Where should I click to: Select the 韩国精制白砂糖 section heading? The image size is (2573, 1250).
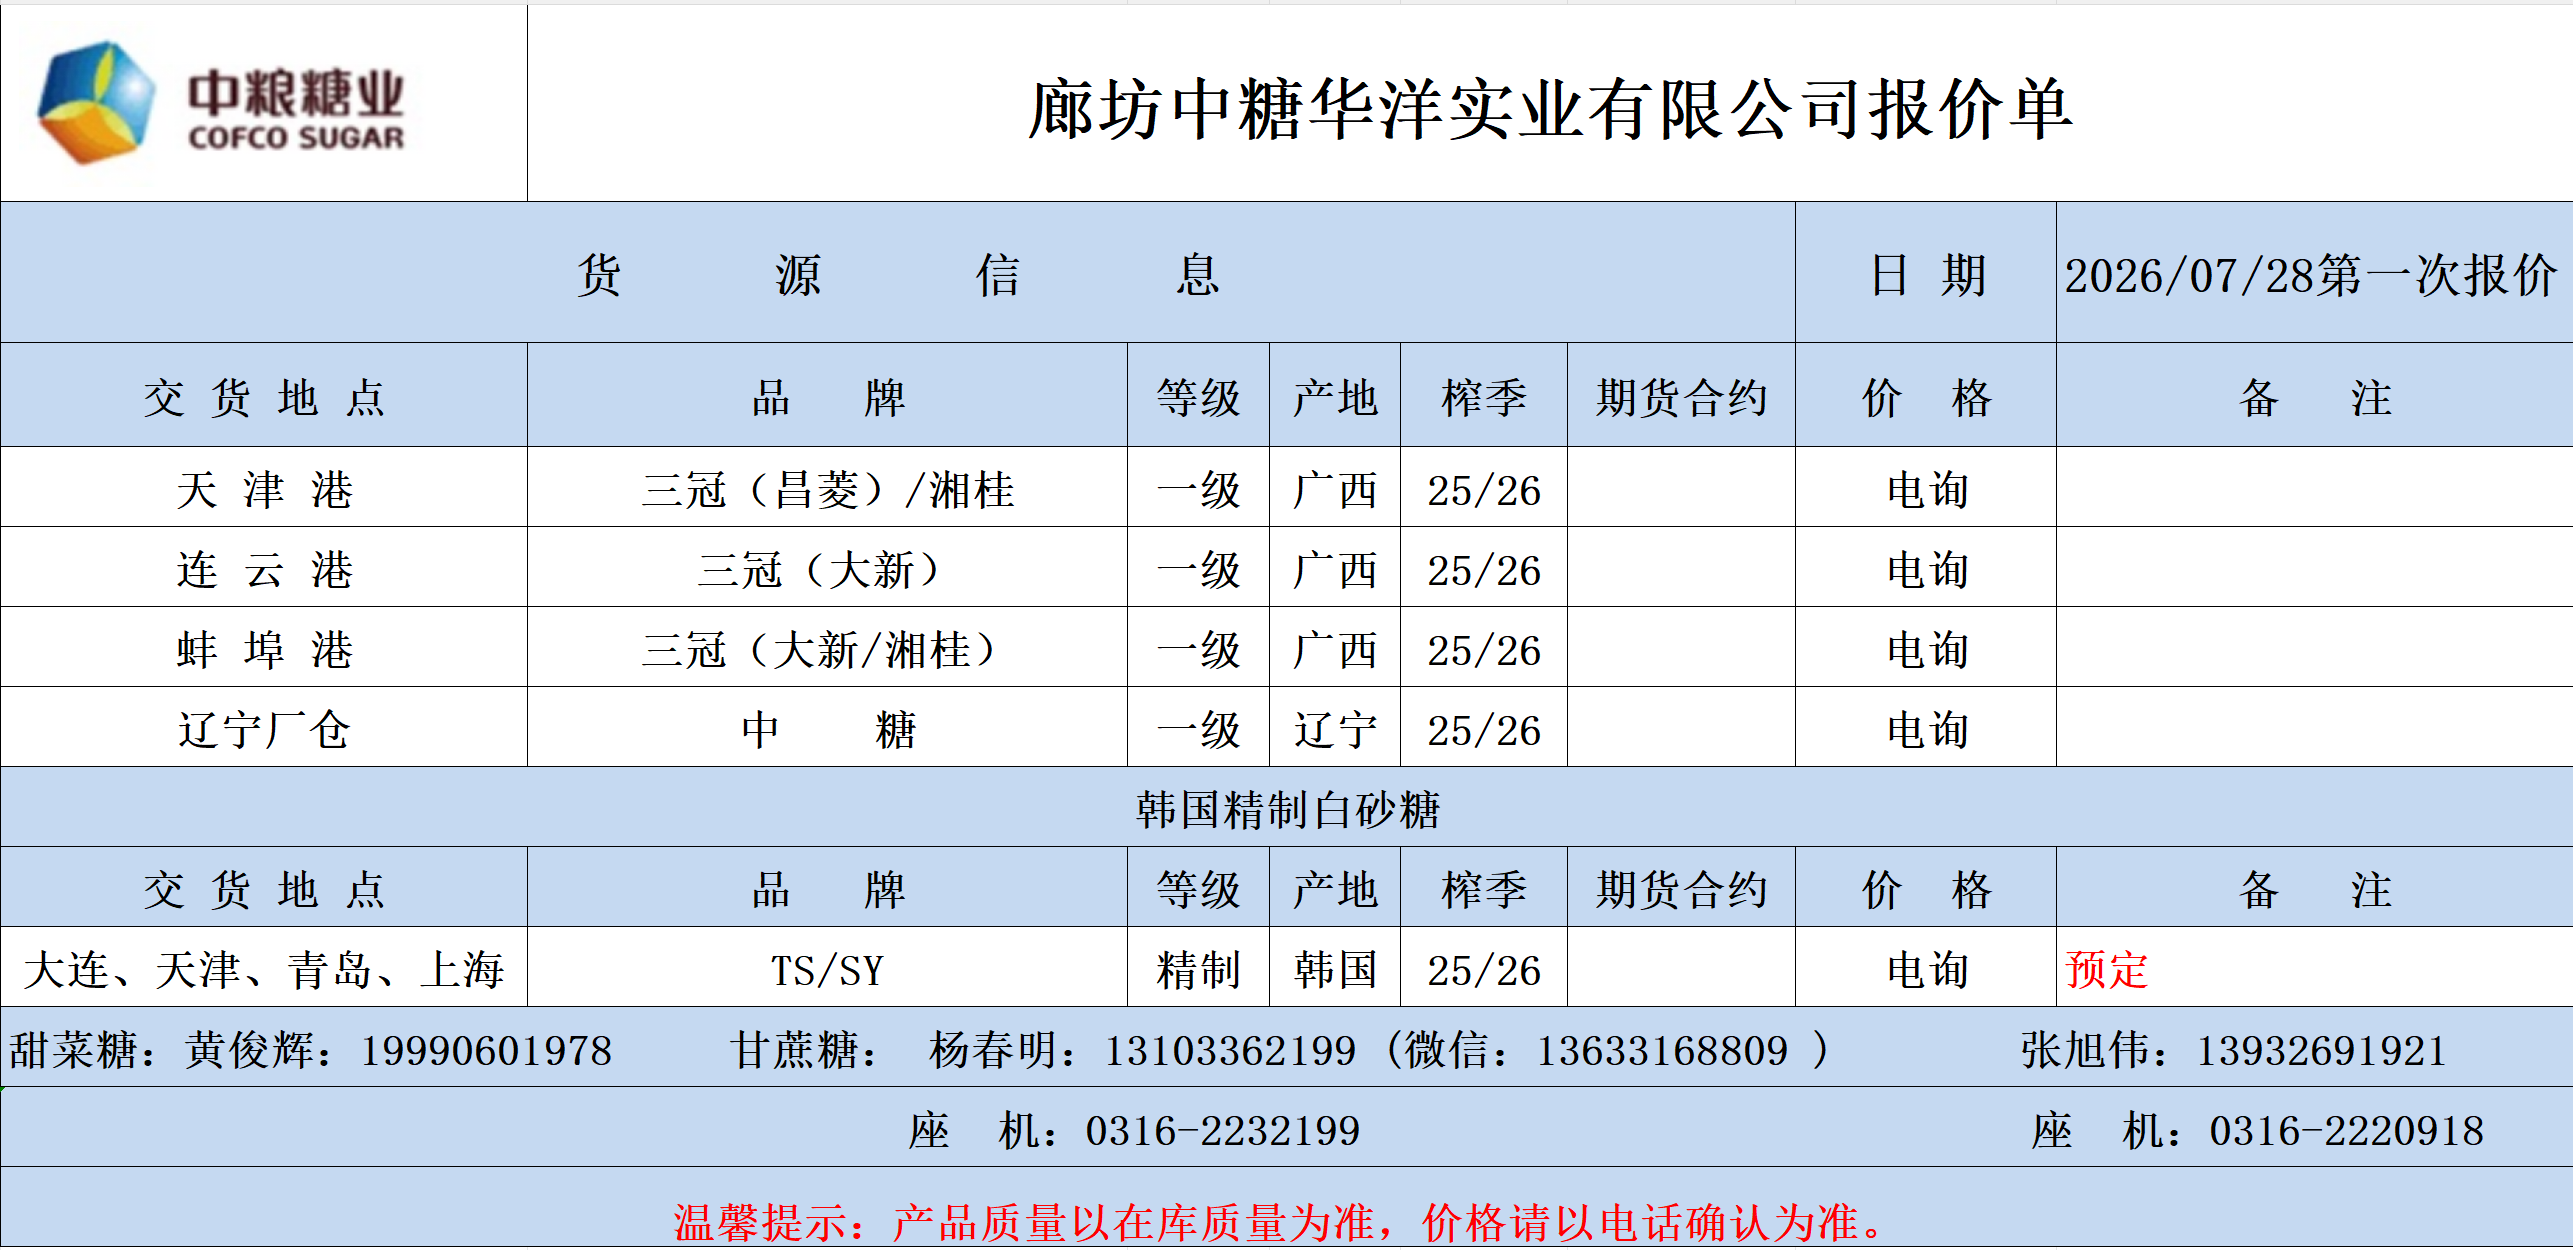pos(1287,808)
